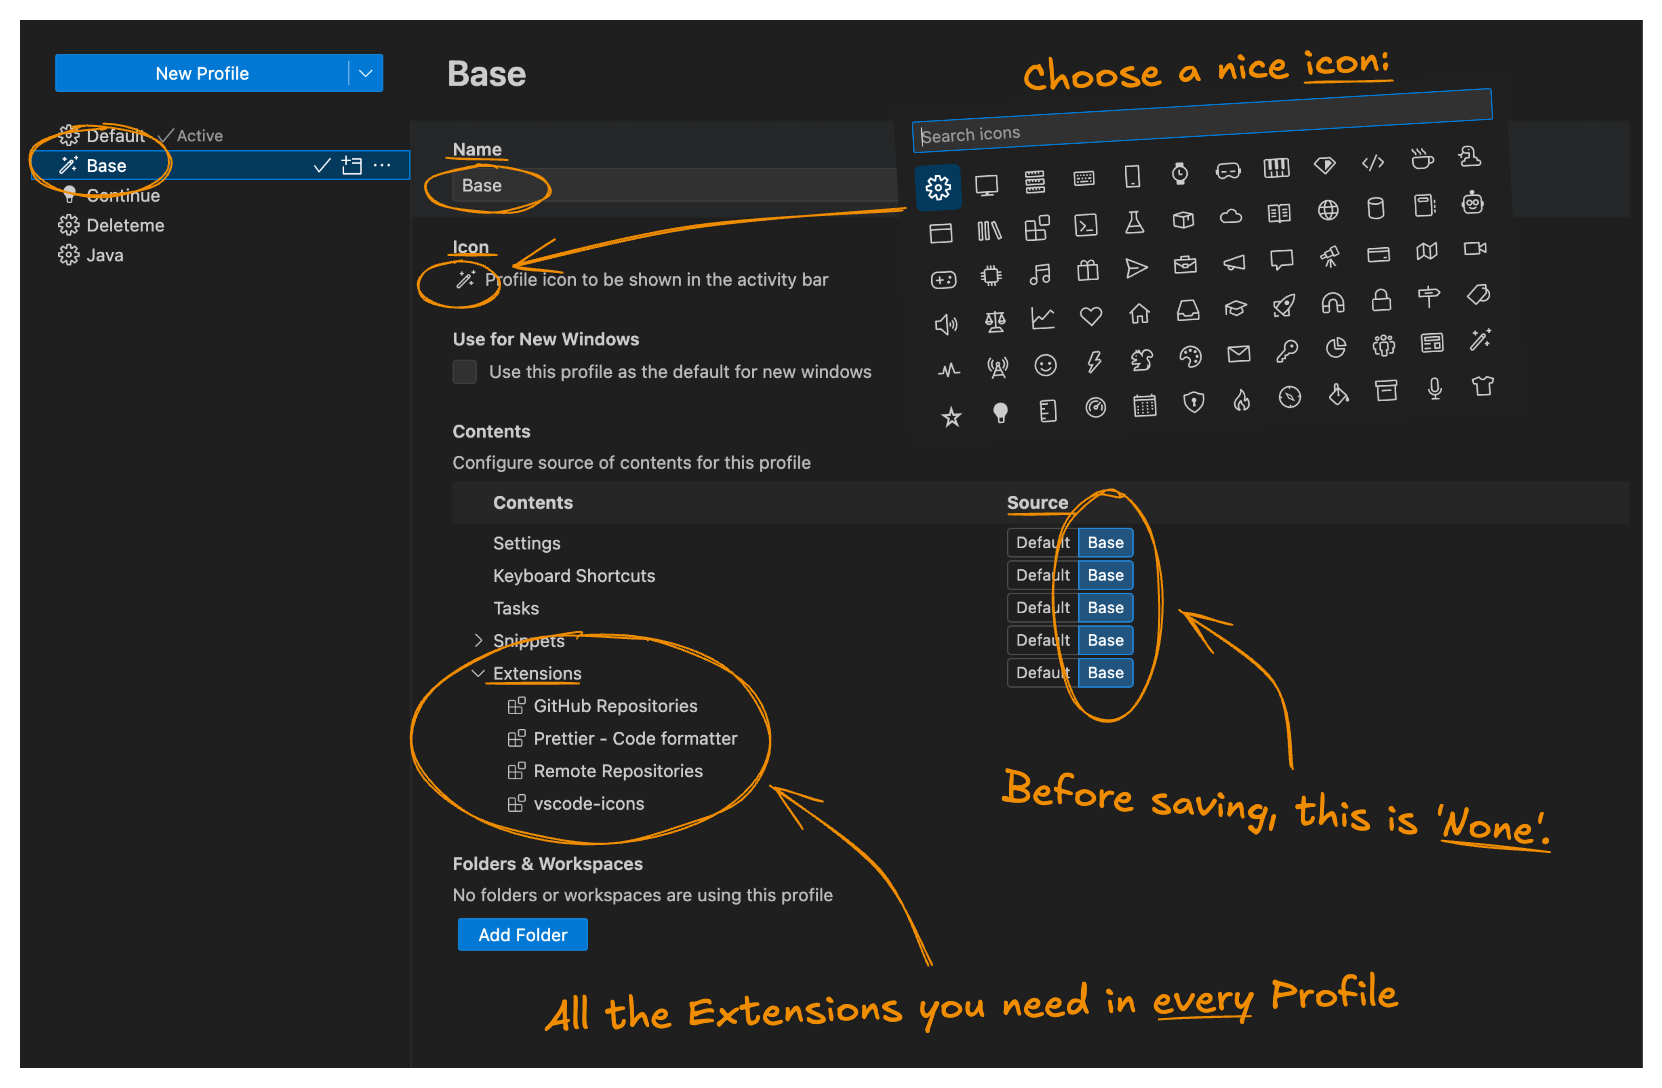
Task: Select the flame icon
Action: 1241,400
